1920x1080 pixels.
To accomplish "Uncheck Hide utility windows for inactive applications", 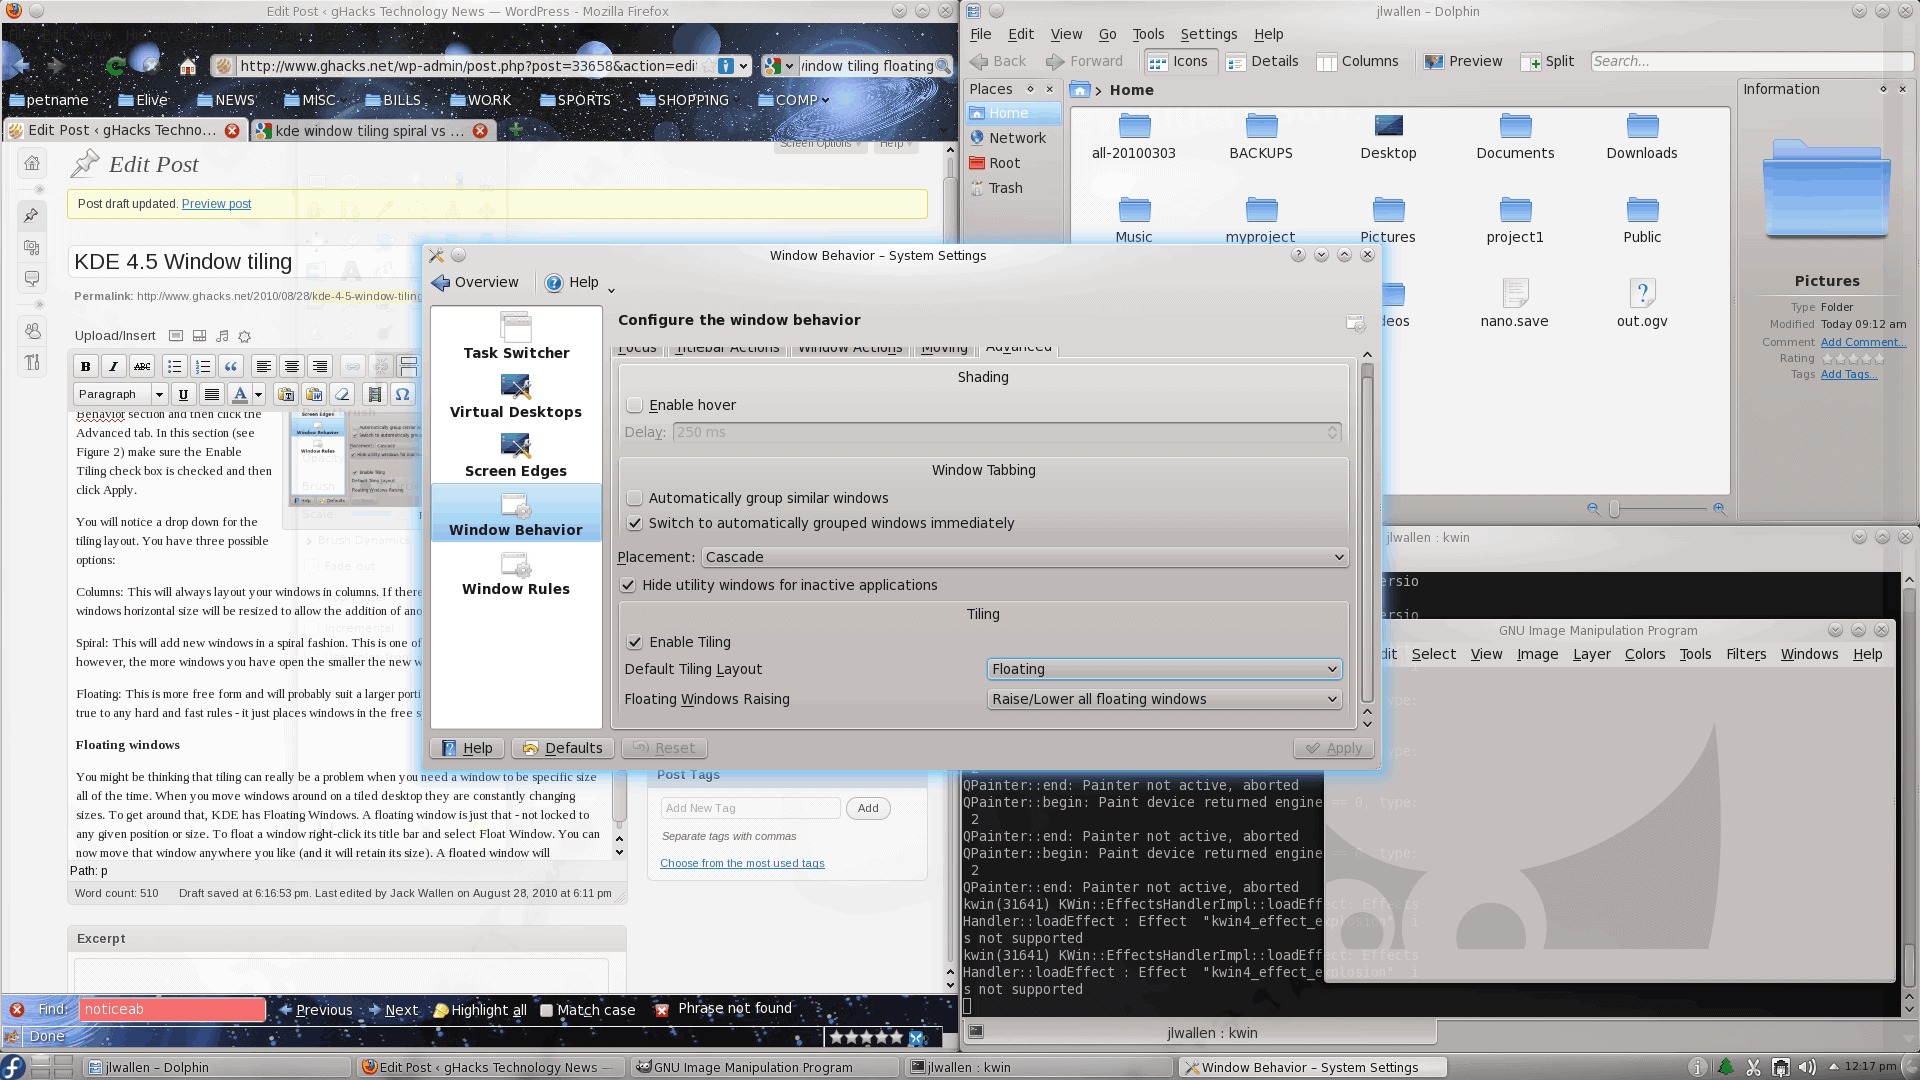I will coord(628,585).
